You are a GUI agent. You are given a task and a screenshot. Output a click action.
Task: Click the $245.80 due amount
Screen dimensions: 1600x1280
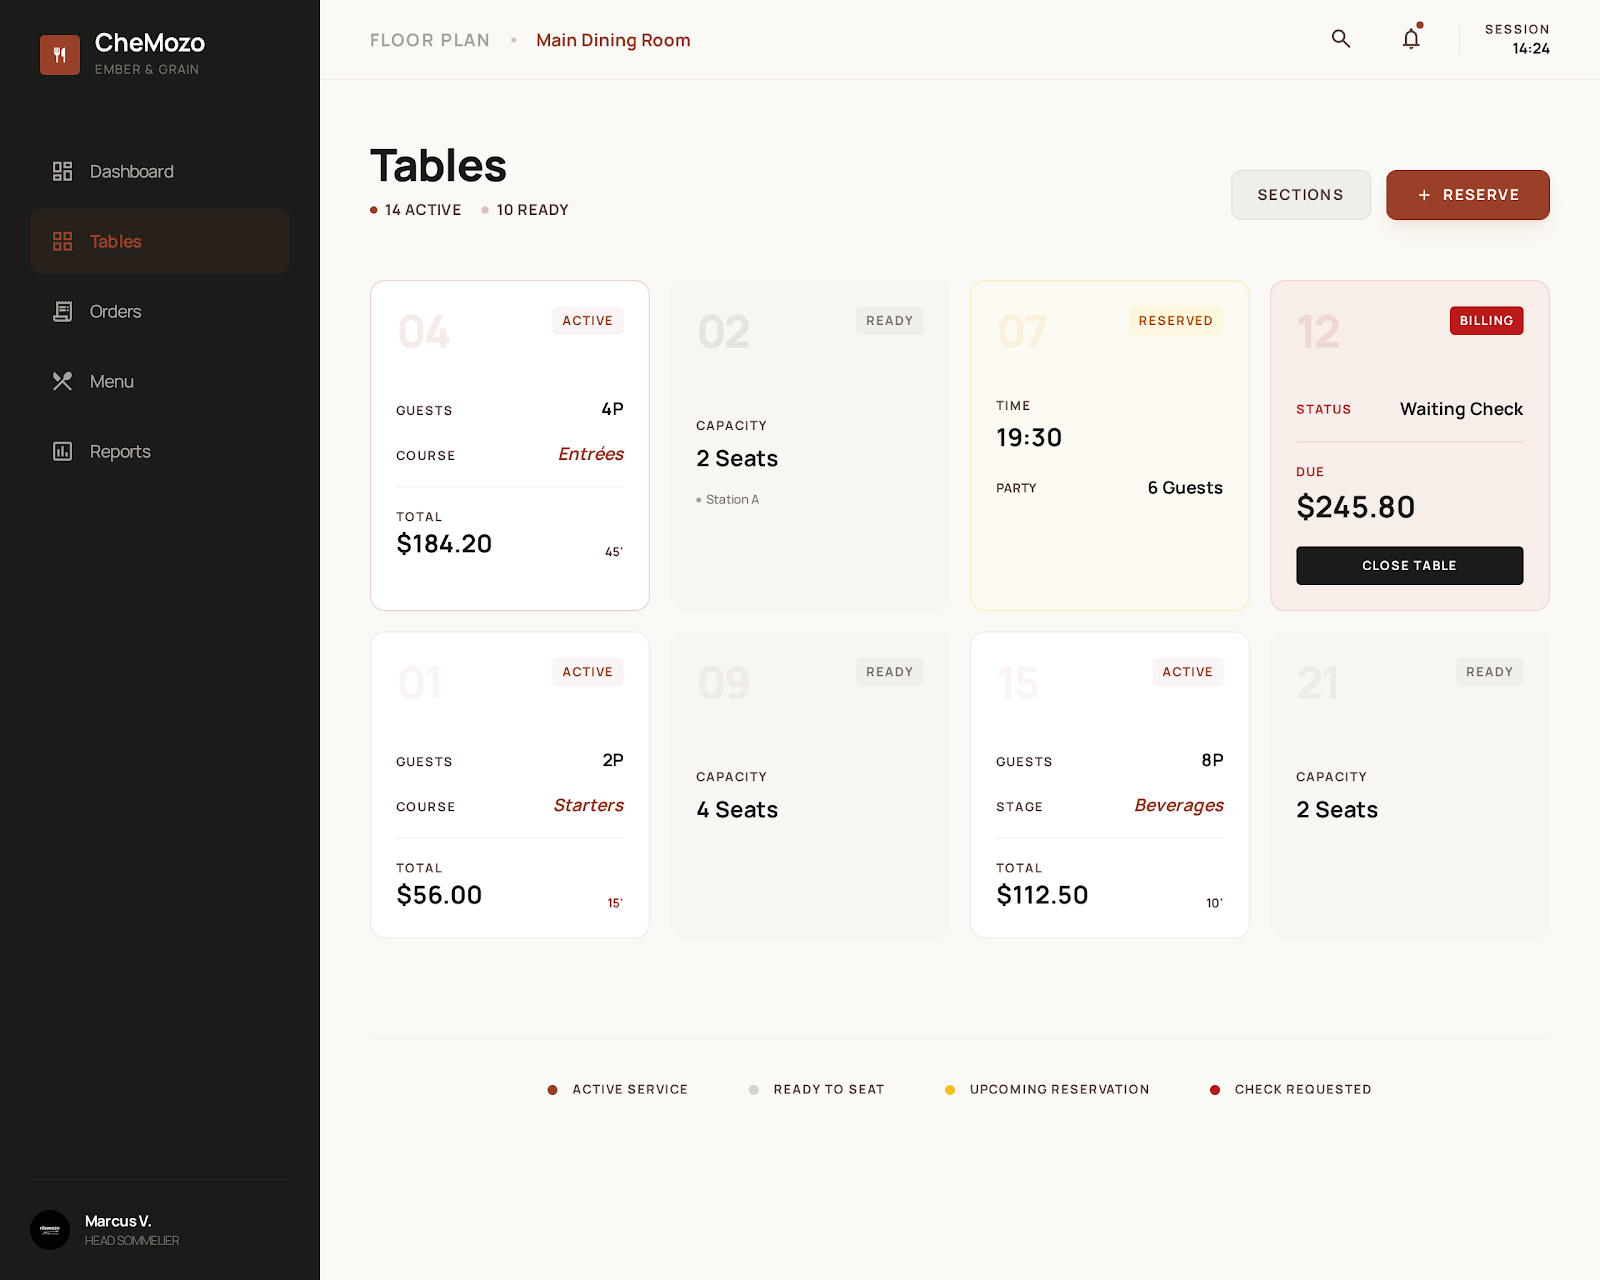pyautogui.click(x=1356, y=507)
